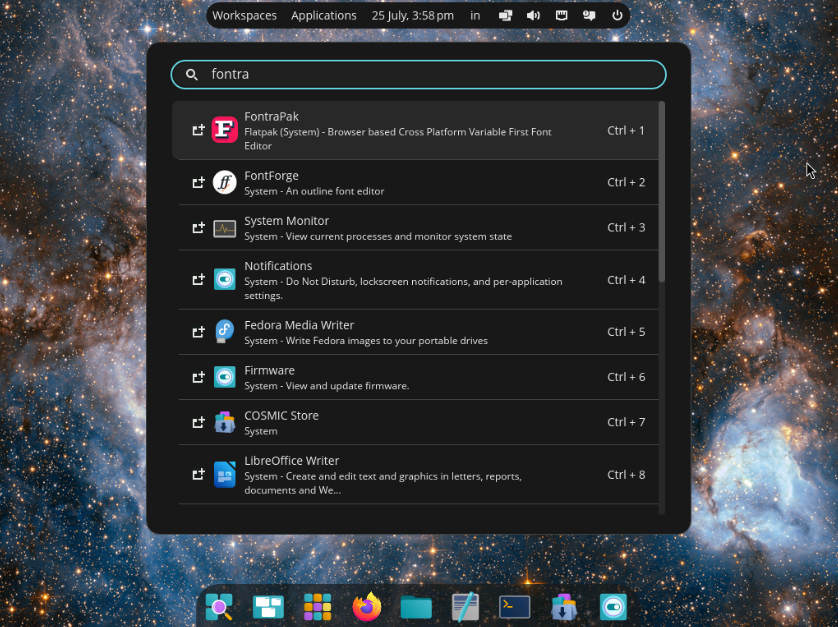Click launch arrow icon beside Firmware

pos(198,377)
